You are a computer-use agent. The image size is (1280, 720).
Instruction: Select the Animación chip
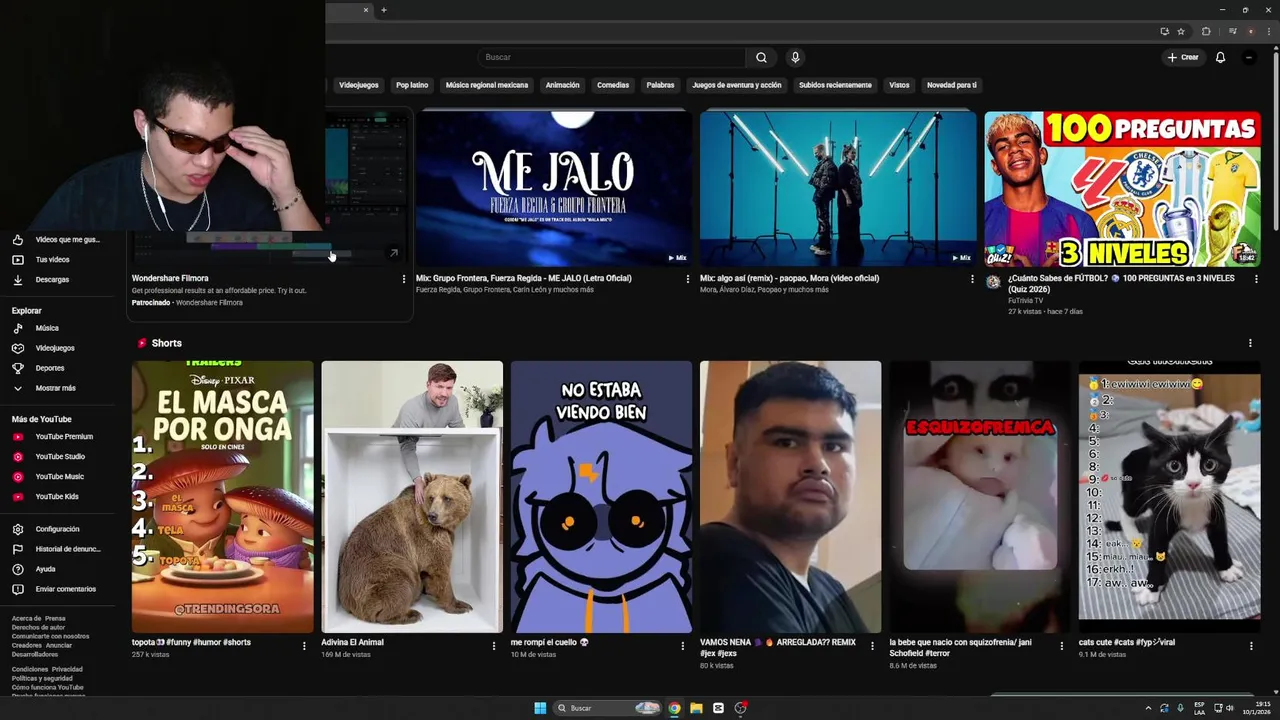(x=562, y=85)
